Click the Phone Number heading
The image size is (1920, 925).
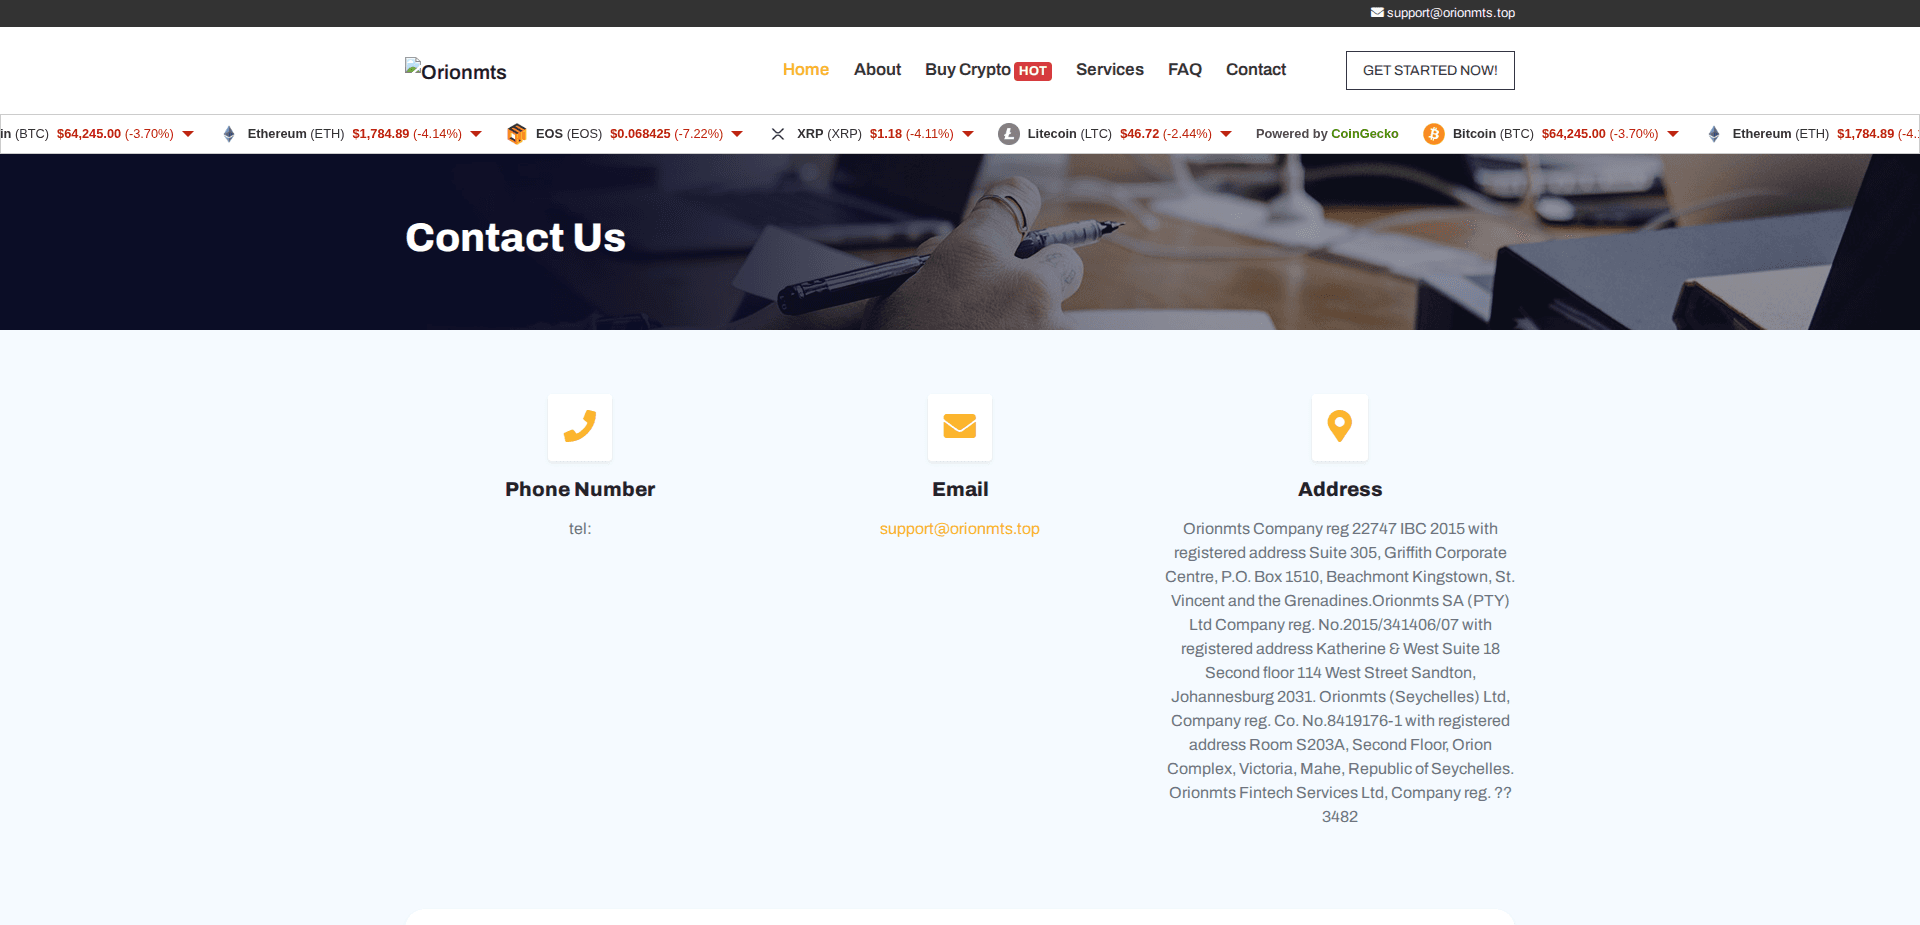(580, 489)
